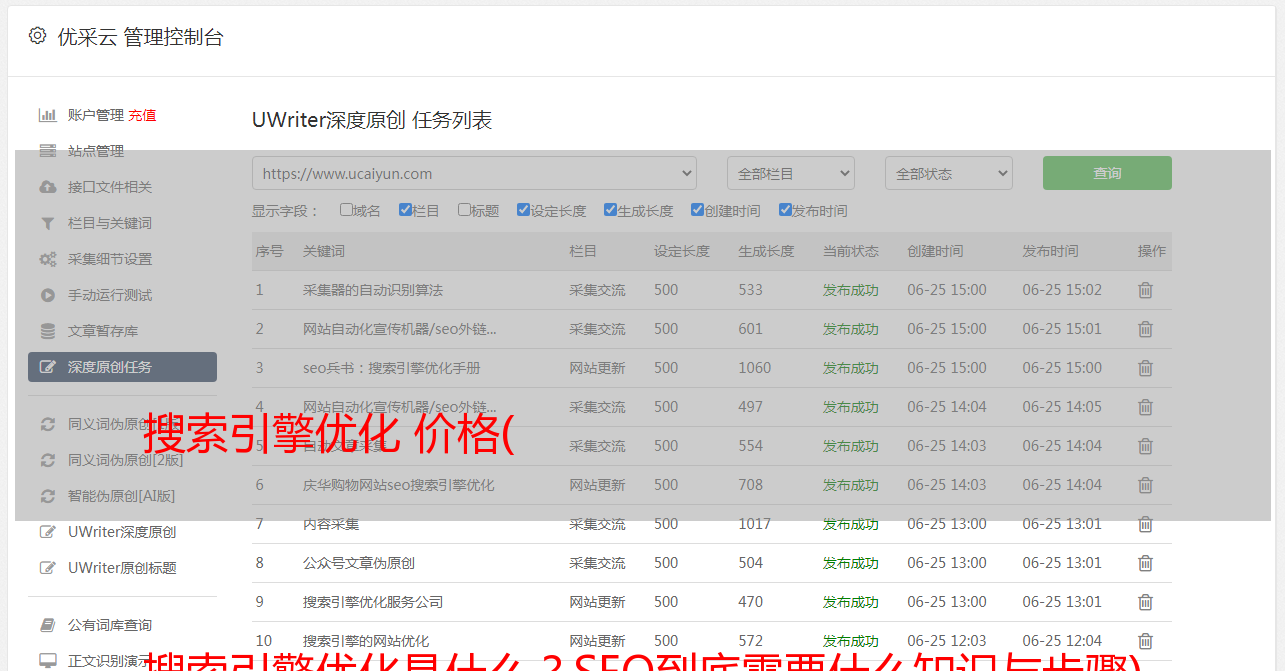Uncheck the 栏目 display field checkbox
Screen dimensions: 1285x671
405,210
